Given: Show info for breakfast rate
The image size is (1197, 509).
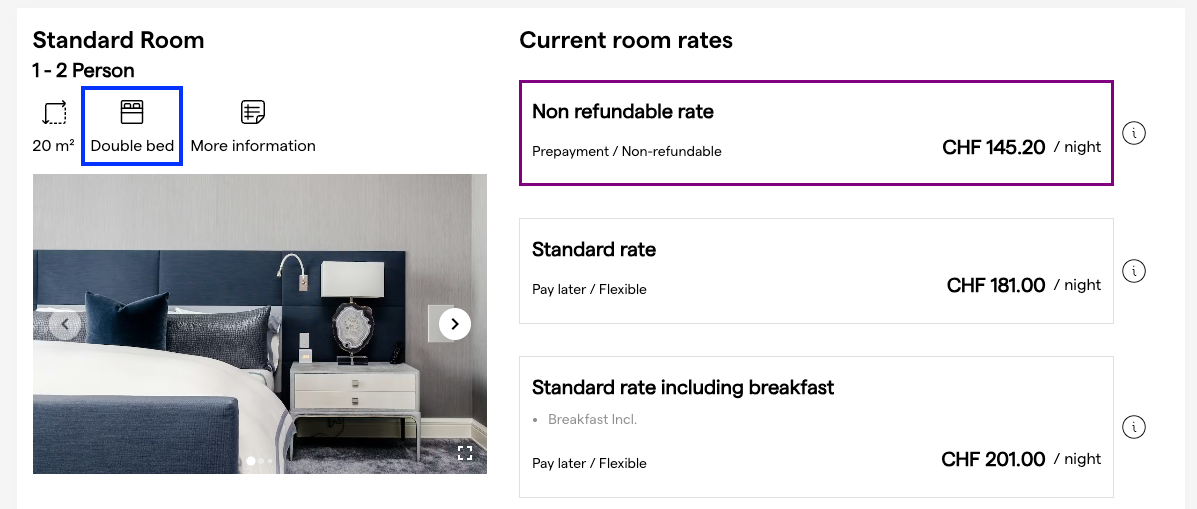Looking at the screenshot, I should (1133, 427).
